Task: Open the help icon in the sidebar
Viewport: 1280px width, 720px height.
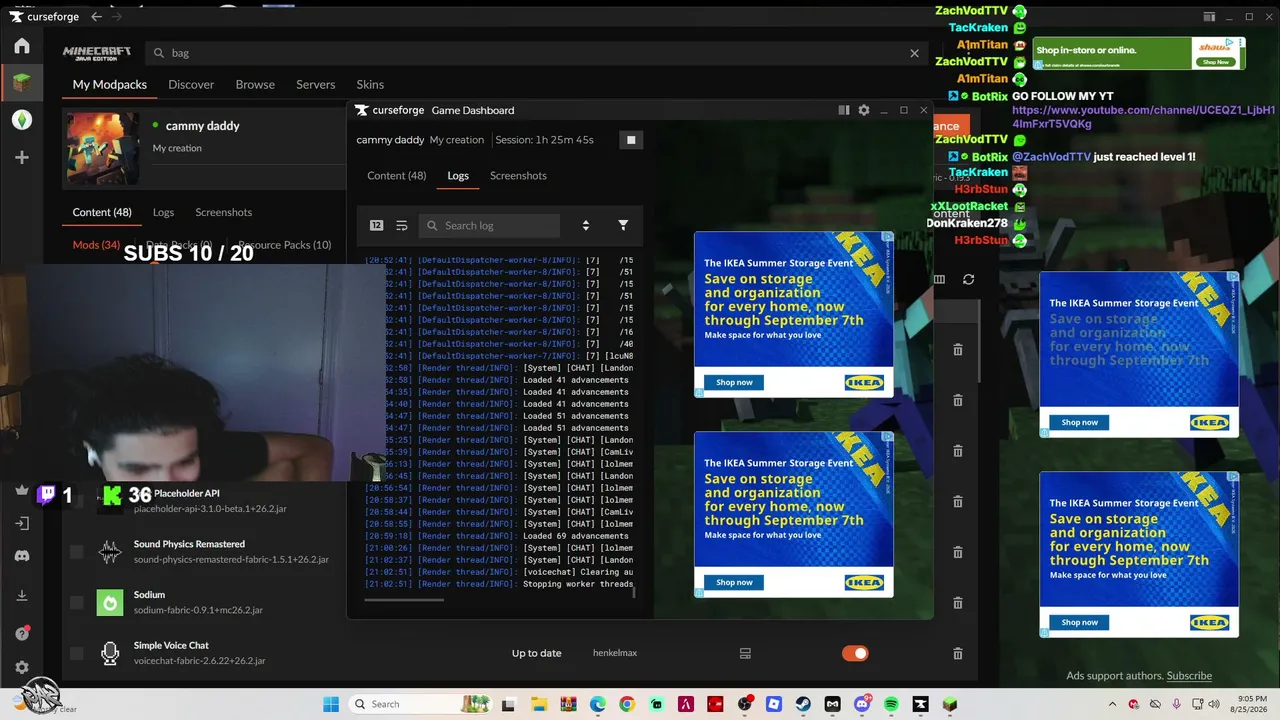Action: tap(22, 633)
